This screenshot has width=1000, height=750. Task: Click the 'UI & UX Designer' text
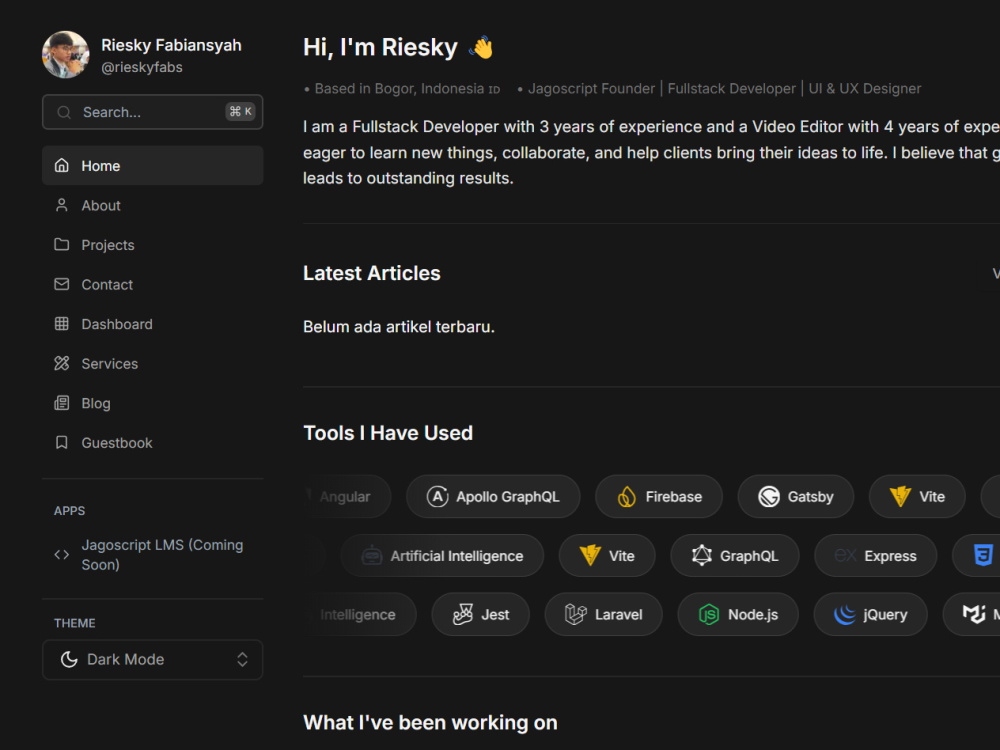(x=865, y=89)
